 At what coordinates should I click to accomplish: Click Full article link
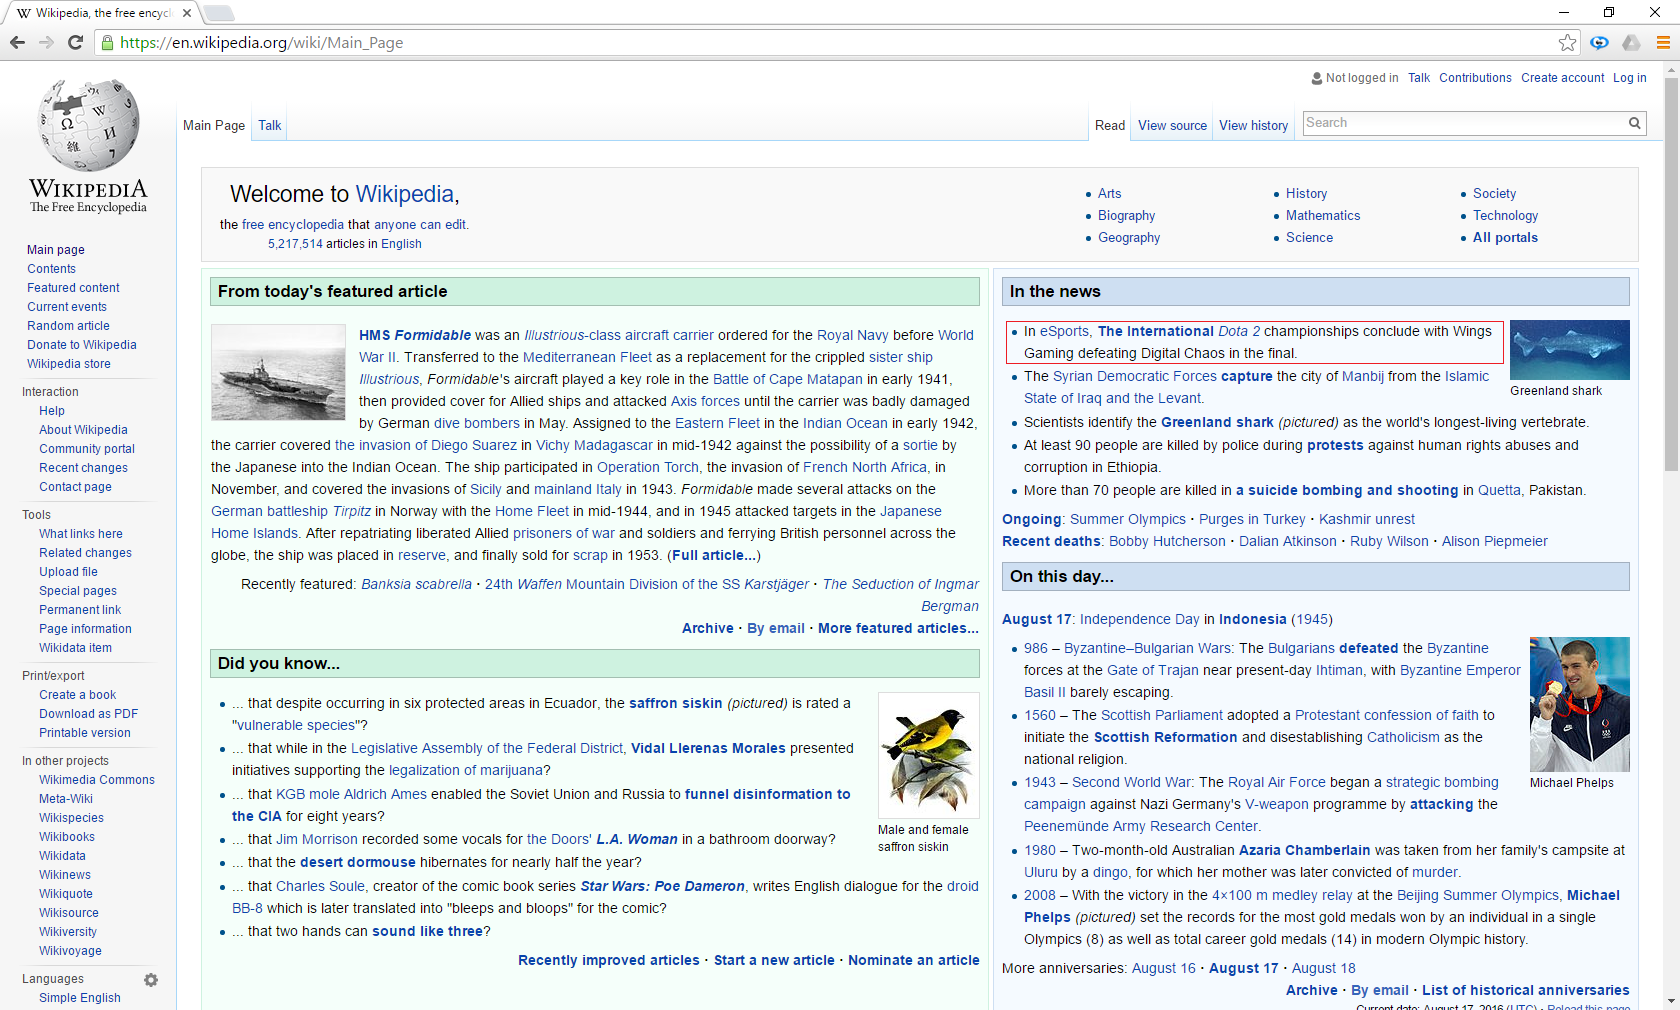(x=714, y=555)
